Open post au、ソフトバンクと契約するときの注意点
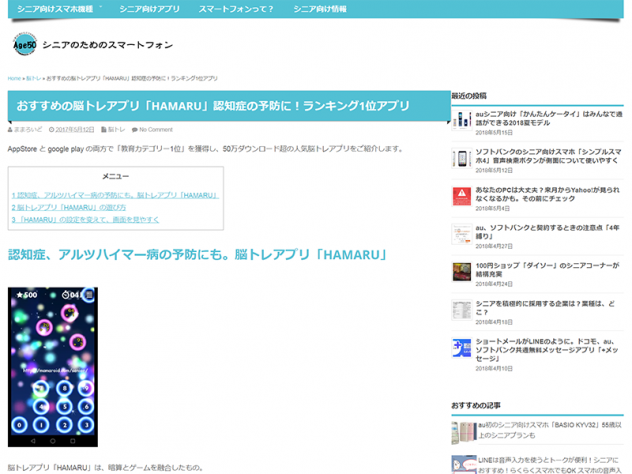The width and height of the screenshot is (632, 474). (x=547, y=232)
